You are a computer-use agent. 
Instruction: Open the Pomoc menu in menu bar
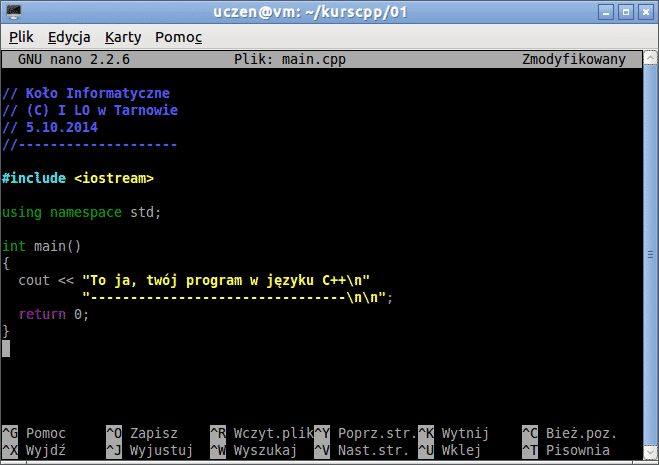(178, 37)
